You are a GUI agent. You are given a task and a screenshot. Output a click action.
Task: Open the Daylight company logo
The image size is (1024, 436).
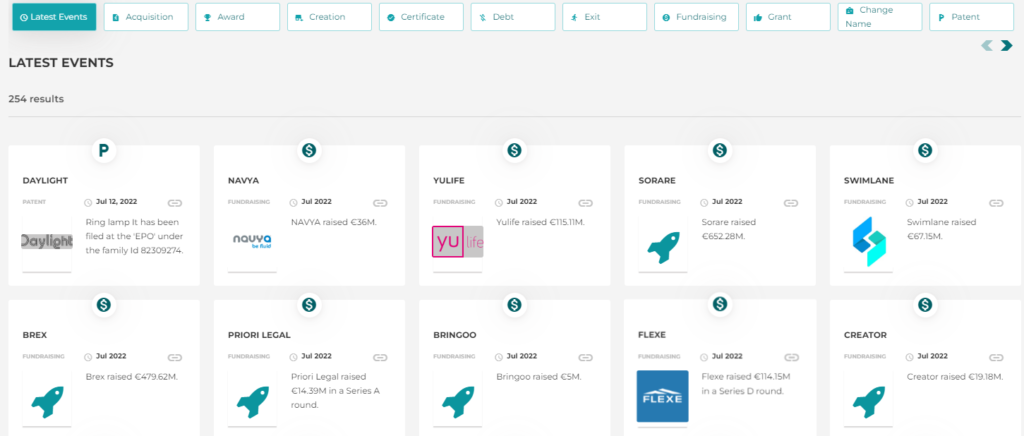[x=46, y=241]
